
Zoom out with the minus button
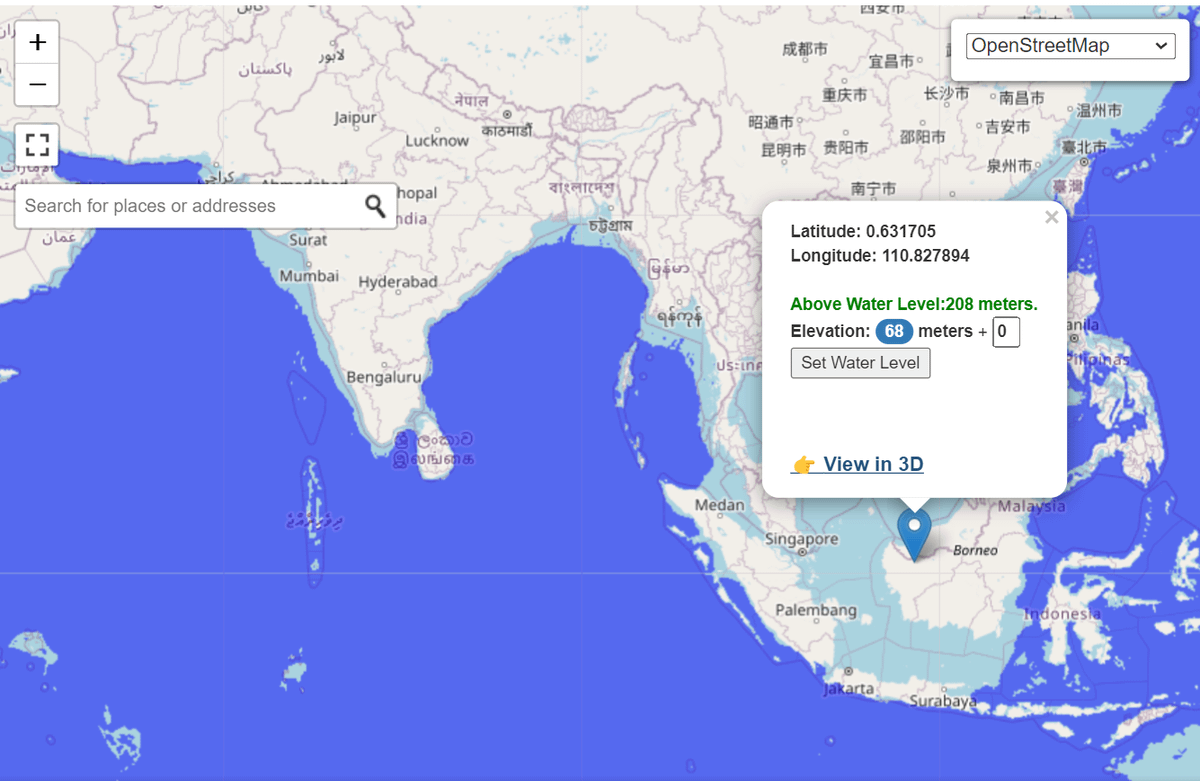point(37,85)
